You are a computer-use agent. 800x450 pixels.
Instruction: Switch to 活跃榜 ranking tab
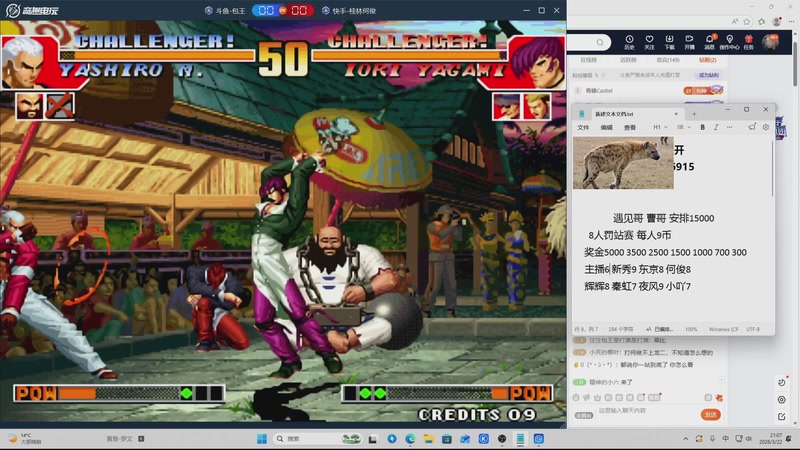tap(628, 60)
